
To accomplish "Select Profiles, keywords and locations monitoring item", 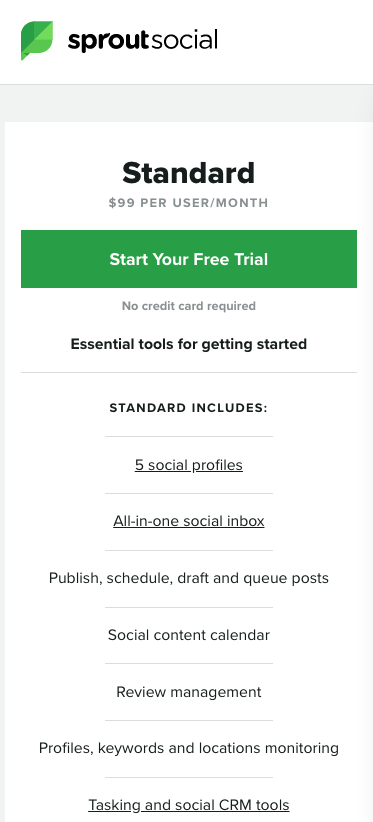I will 189,748.
